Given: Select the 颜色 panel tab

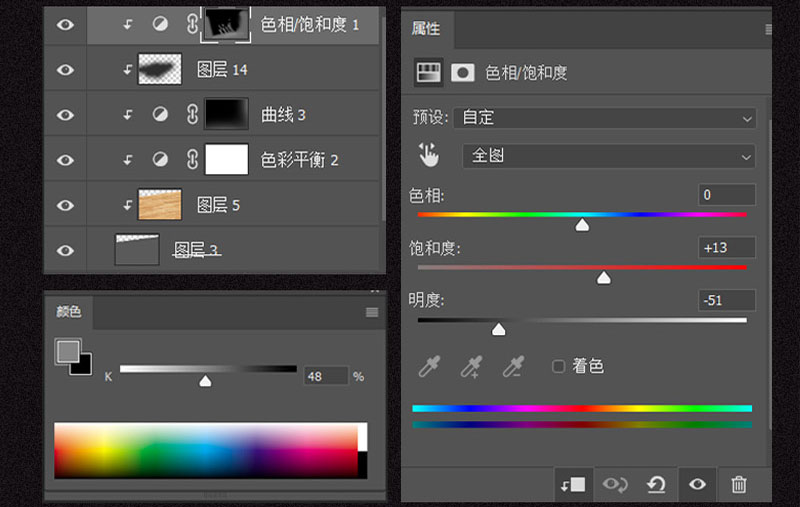Looking at the screenshot, I should pos(68,311).
